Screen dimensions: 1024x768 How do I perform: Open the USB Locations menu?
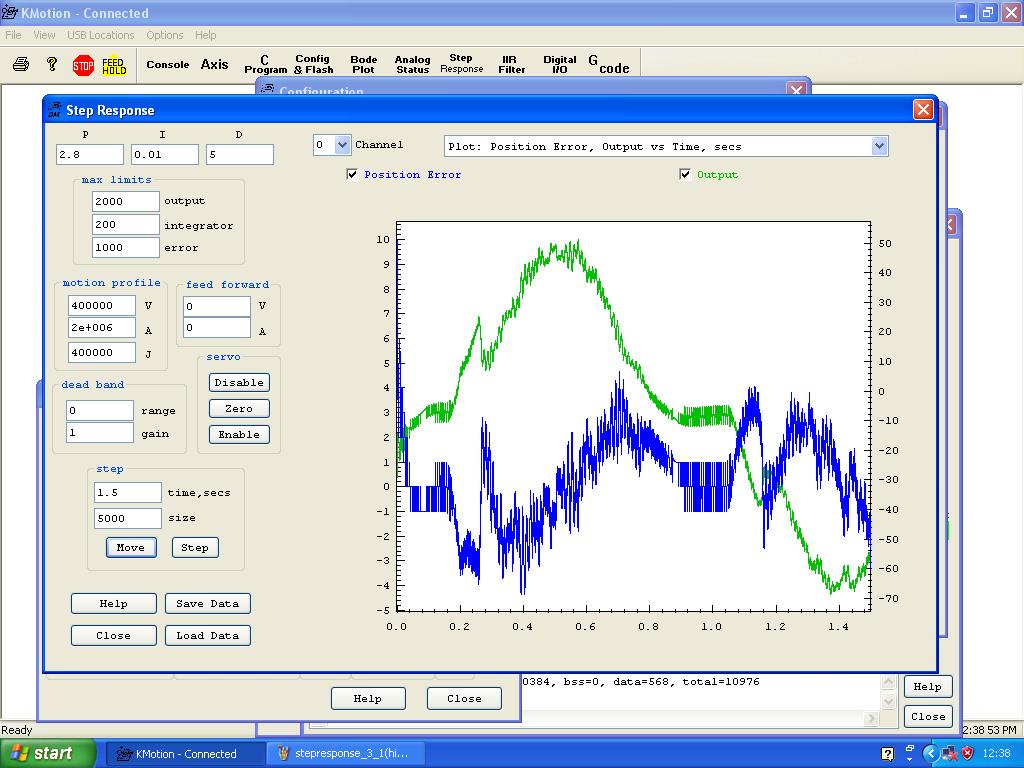coord(100,35)
